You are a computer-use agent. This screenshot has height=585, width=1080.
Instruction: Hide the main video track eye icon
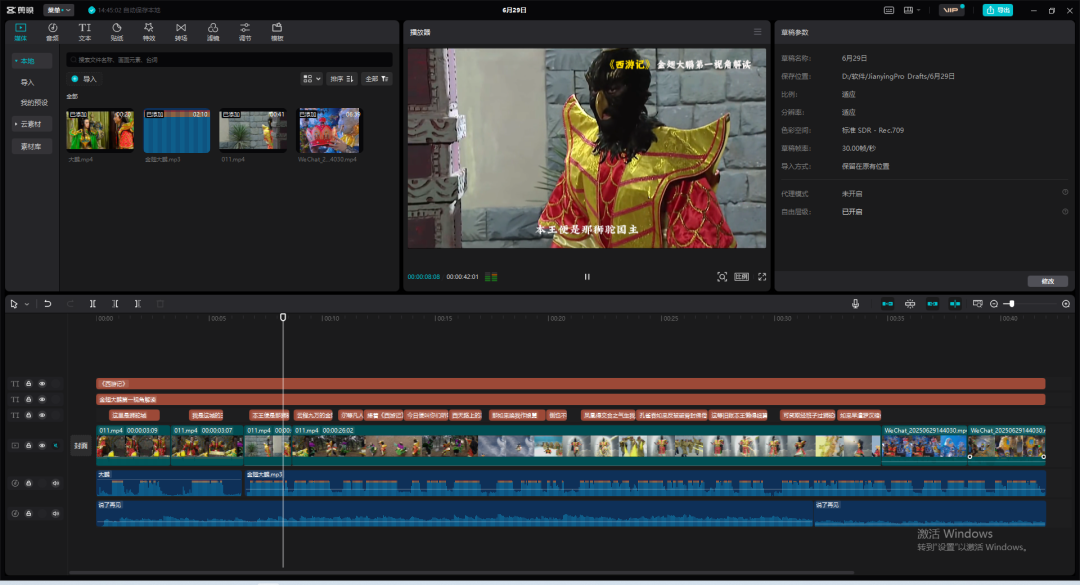42,446
